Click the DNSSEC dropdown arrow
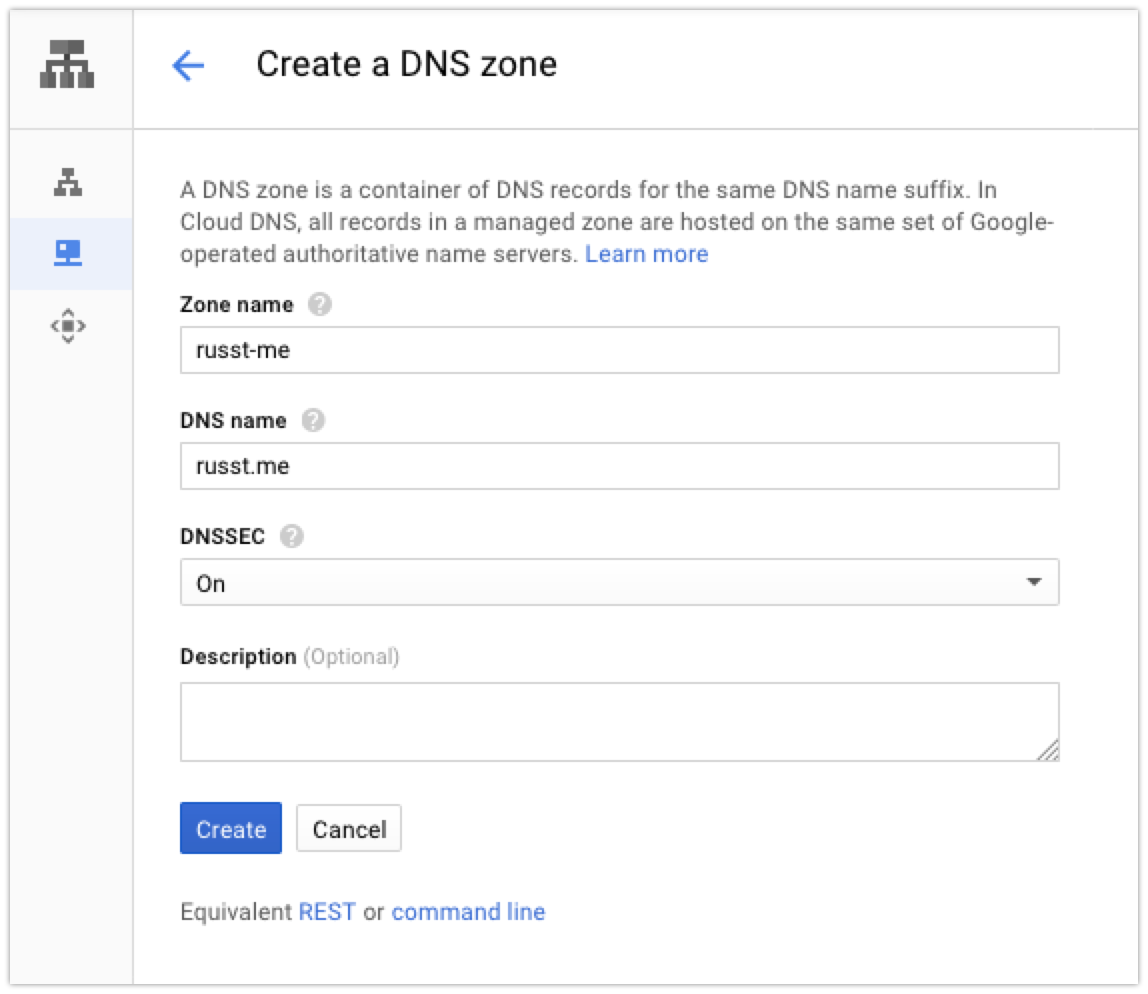The height and width of the screenshot is (994, 1148). click(1034, 583)
